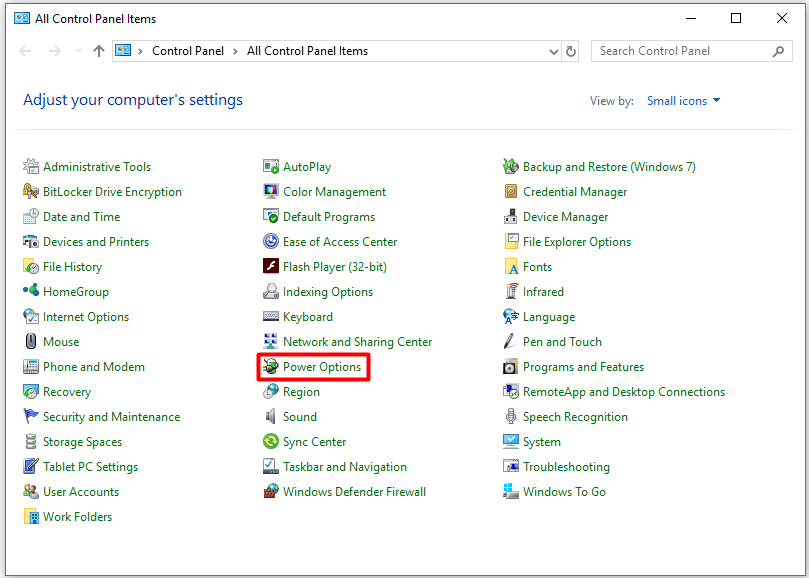The height and width of the screenshot is (578, 809).
Task: Open the Network and Sharing Center icon
Action: pyautogui.click(x=271, y=342)
